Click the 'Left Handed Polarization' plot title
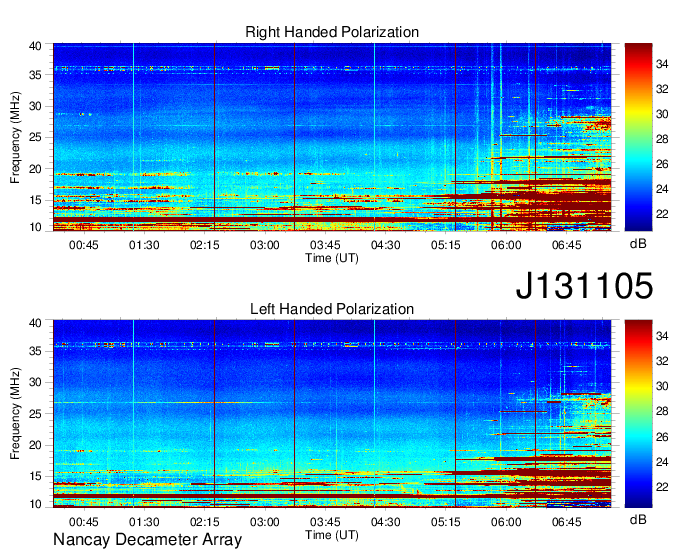680x552 pixels. pos(332,309)
